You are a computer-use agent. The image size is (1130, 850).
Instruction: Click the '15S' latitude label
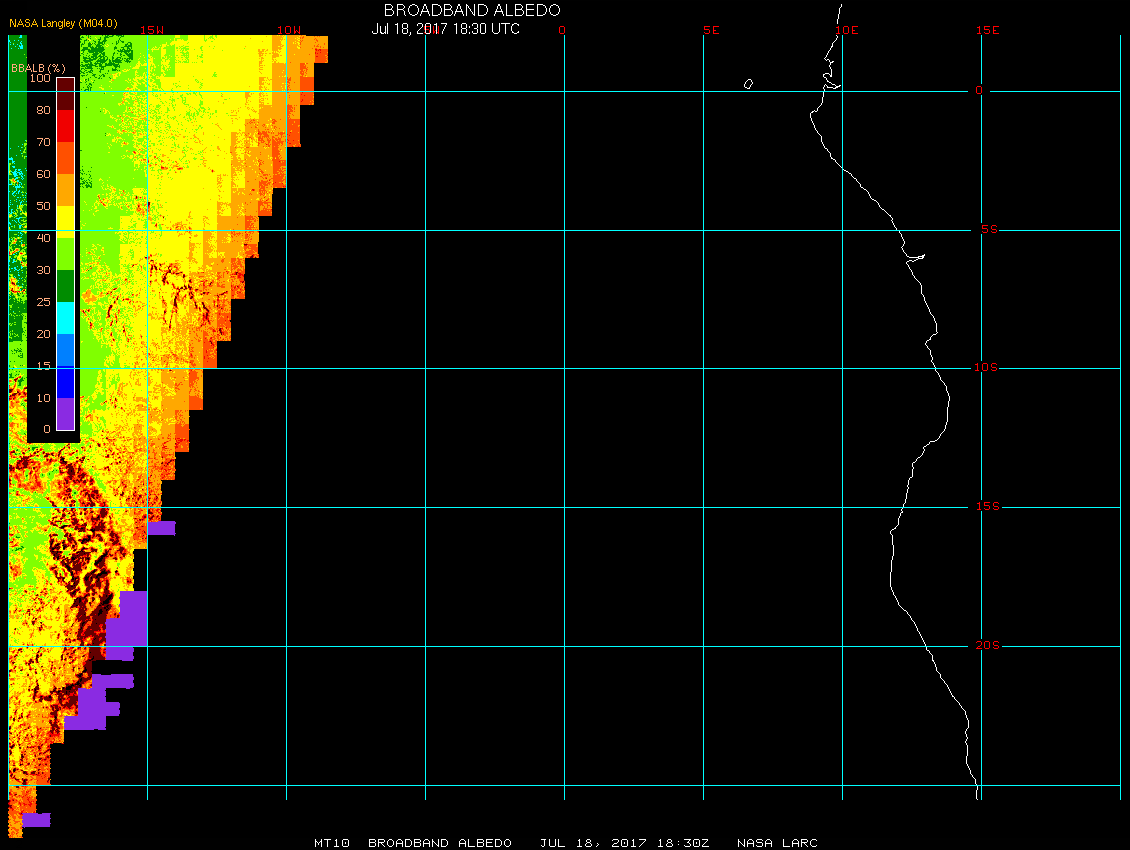pyautogui.click(x=987, y=507)
